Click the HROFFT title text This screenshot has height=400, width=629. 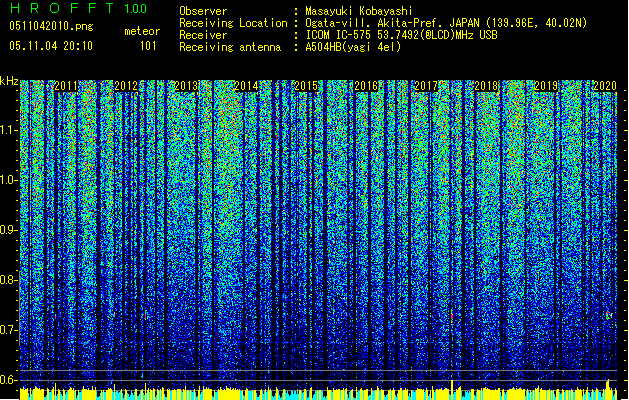point(61,9)
